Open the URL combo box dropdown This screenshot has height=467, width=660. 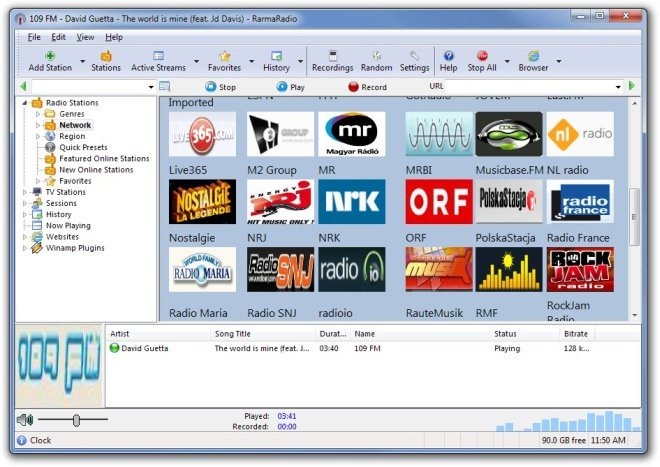click(x=618, y=87)
